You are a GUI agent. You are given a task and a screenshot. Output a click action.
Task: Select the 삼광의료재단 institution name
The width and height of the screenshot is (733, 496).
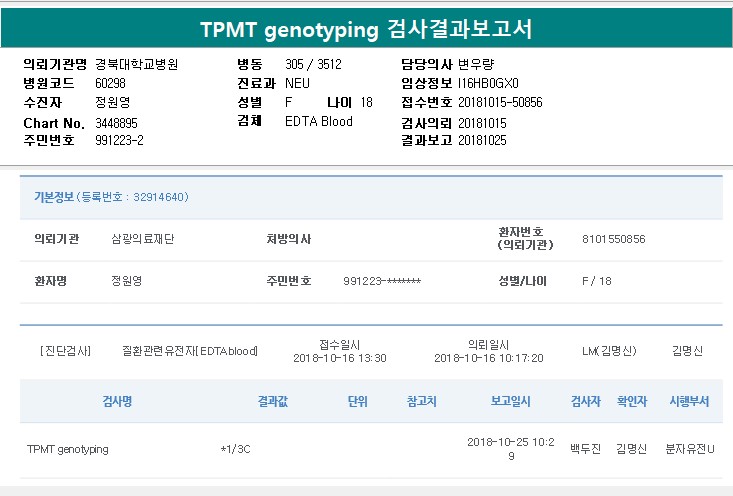pos(142,240)
